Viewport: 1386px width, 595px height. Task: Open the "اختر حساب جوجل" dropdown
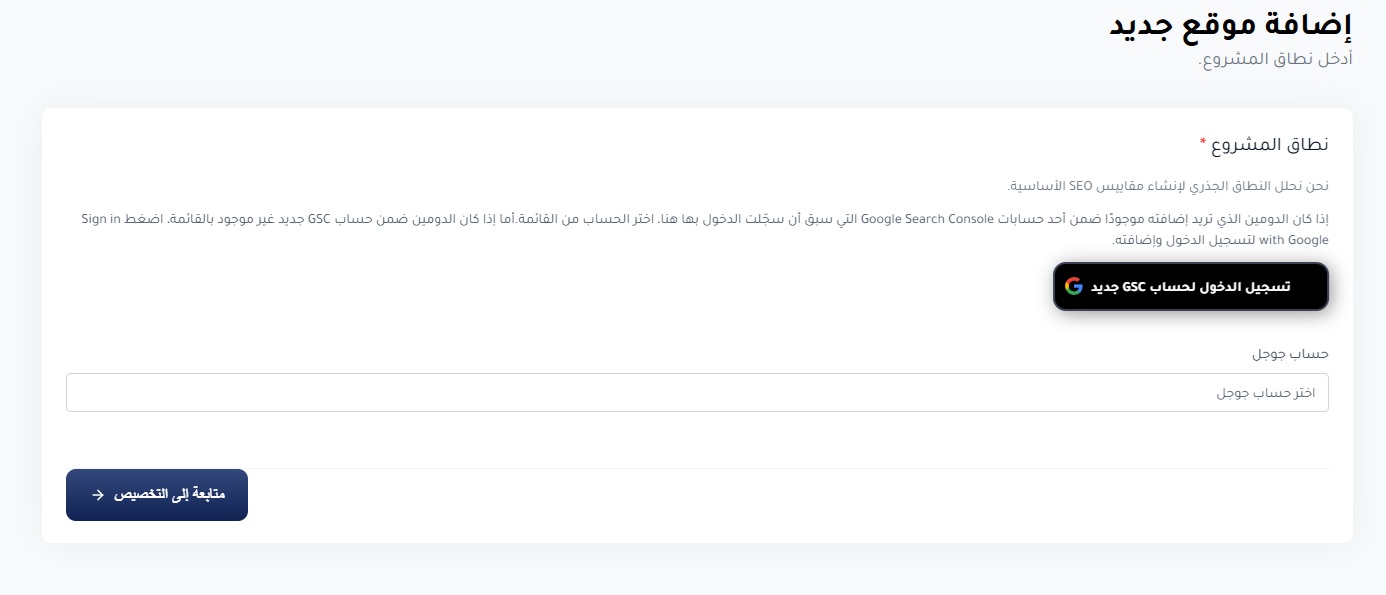(697, 393)
